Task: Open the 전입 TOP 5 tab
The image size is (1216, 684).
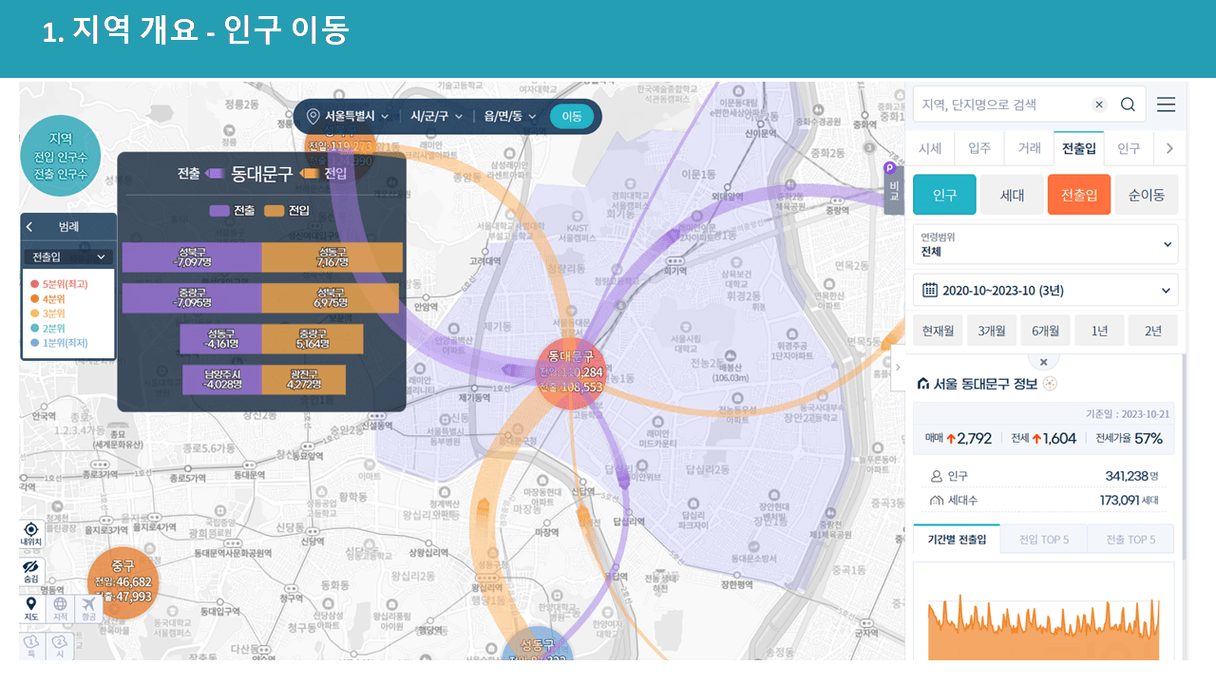Action: click(x=1043, y=539)
